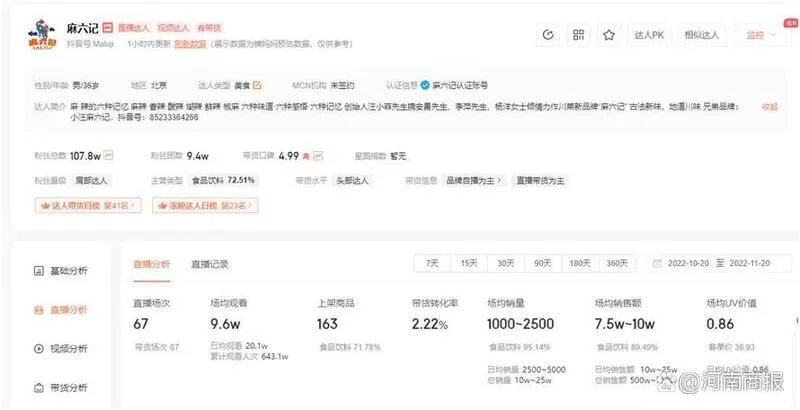Click the star favorite icon
This screenshot has width=800, height=410.
pos(609,35)
